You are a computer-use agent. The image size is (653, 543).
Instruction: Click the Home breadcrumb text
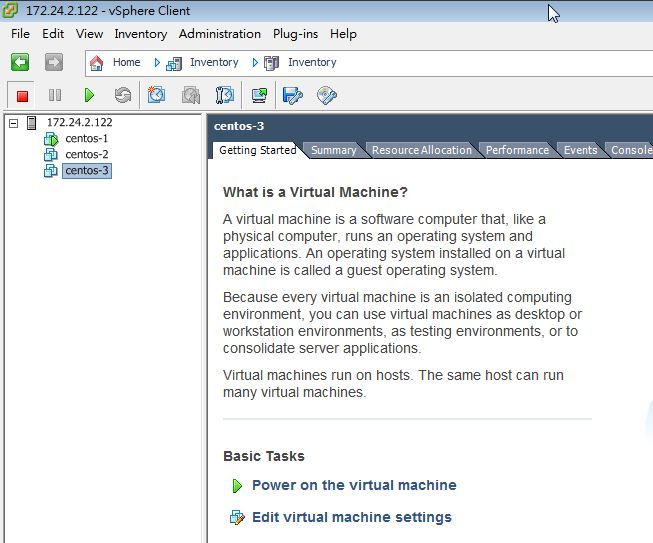(x=127, y=62)
